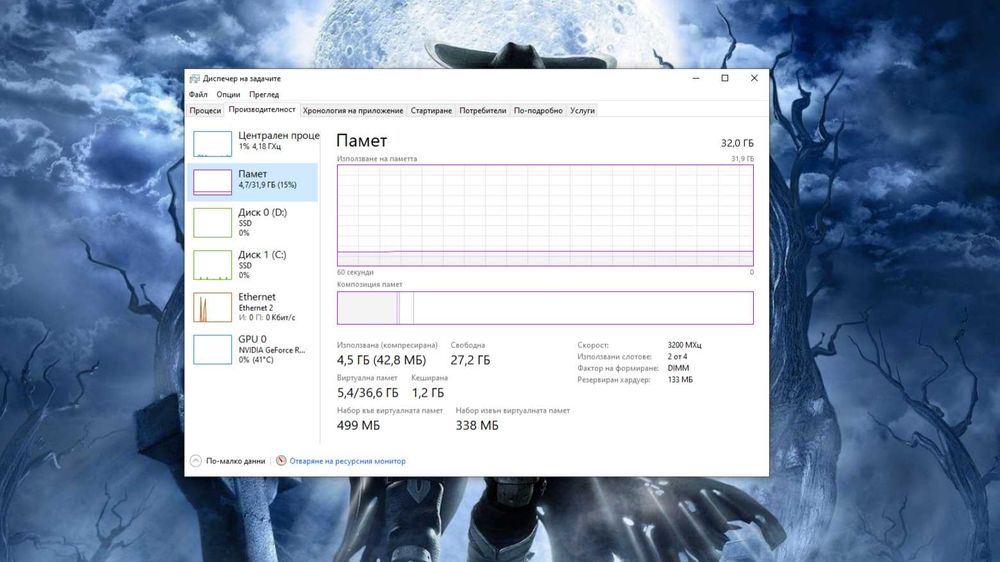Click the 133 МБ hardware reserved value

click(x=680, y=380)
